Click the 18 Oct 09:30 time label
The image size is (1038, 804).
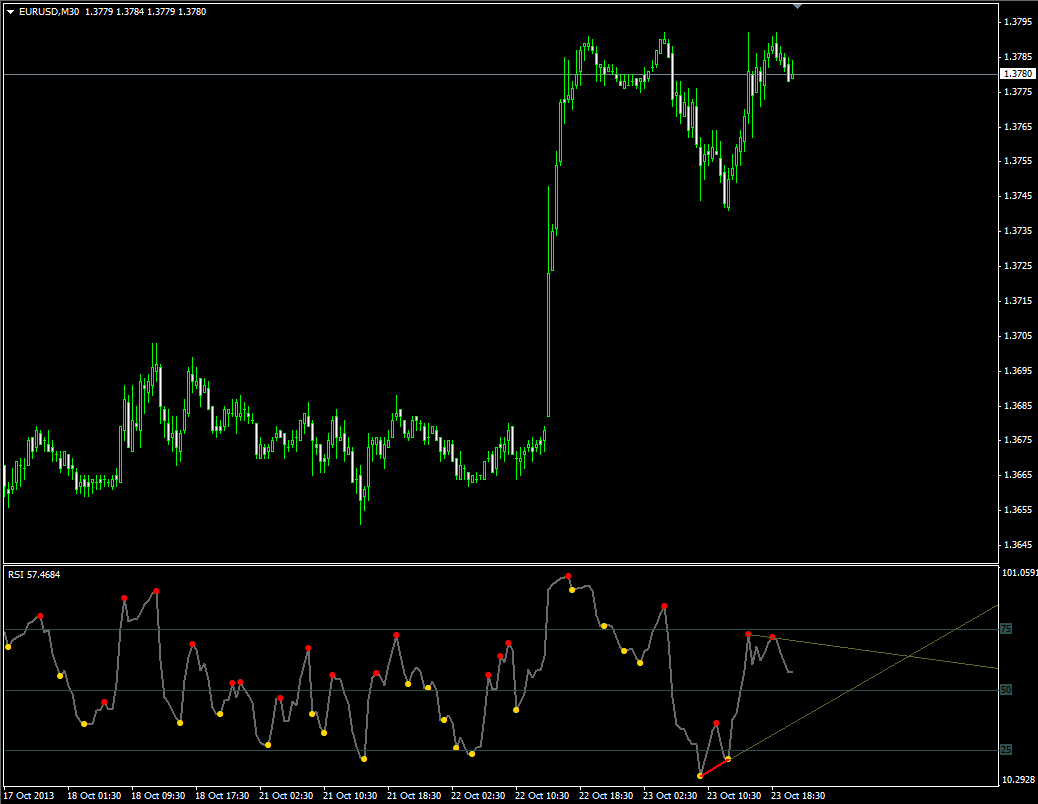tap(158, 795)
